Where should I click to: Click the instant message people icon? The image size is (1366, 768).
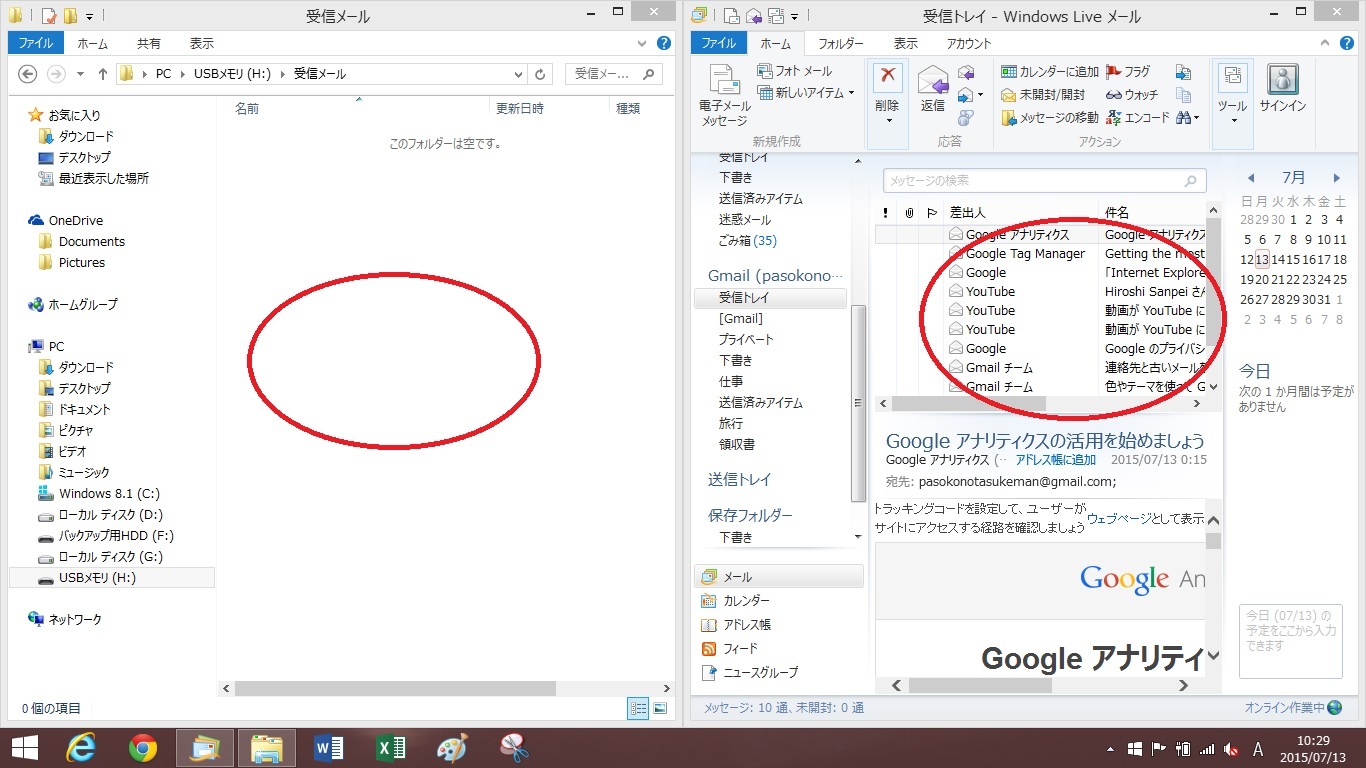click(x=966, y=117)
